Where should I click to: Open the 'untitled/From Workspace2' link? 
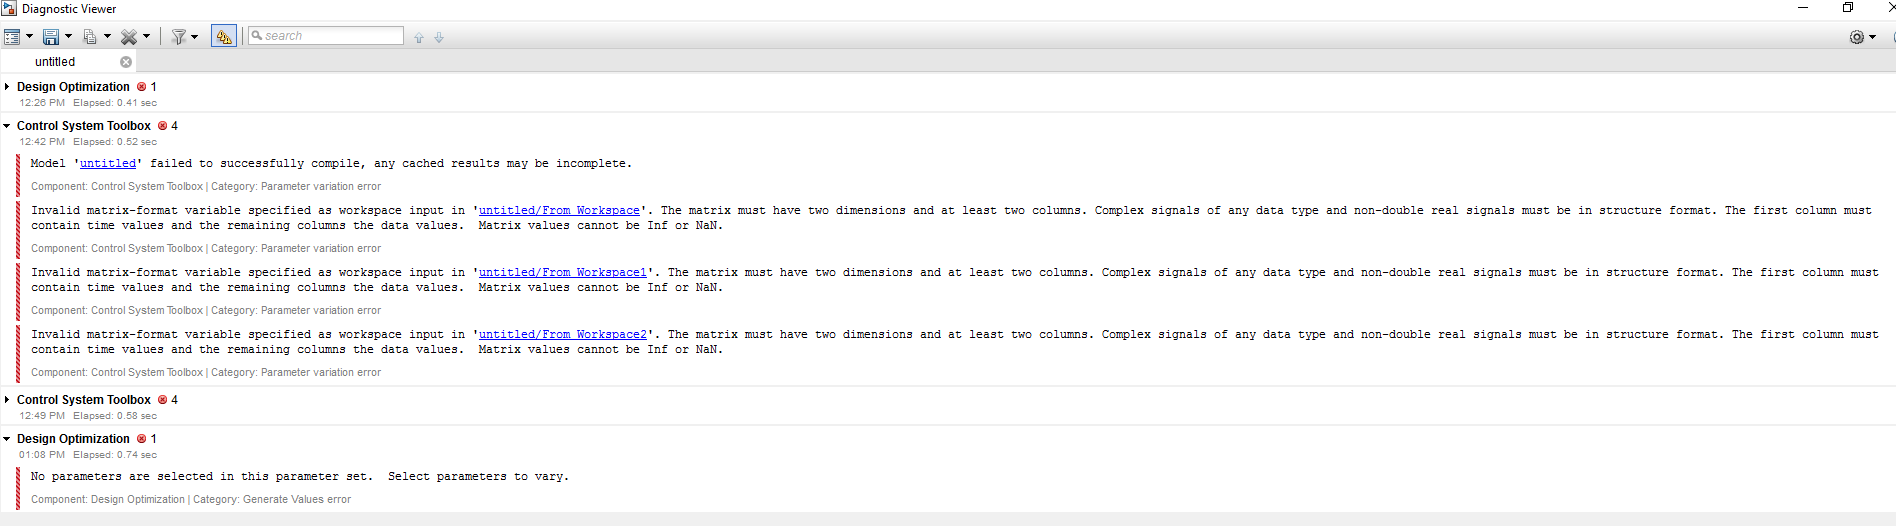(x=562, y=335)
